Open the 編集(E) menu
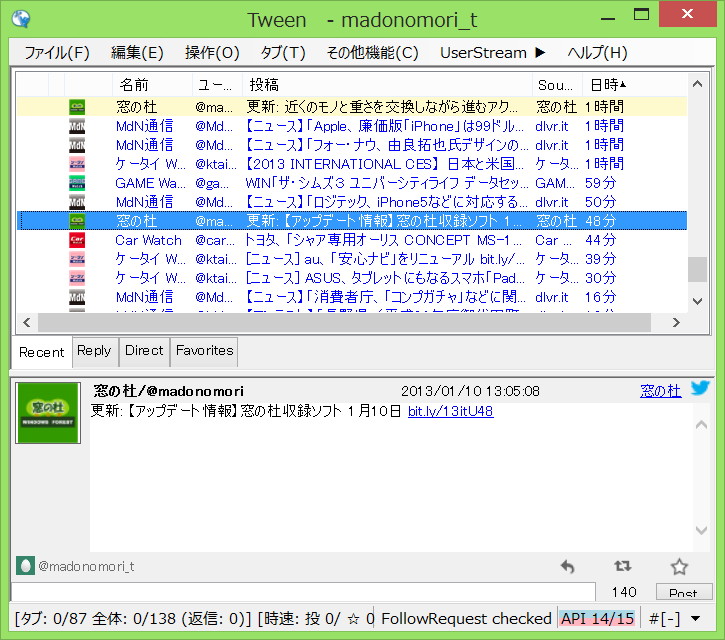 click(x=137, y=53)
